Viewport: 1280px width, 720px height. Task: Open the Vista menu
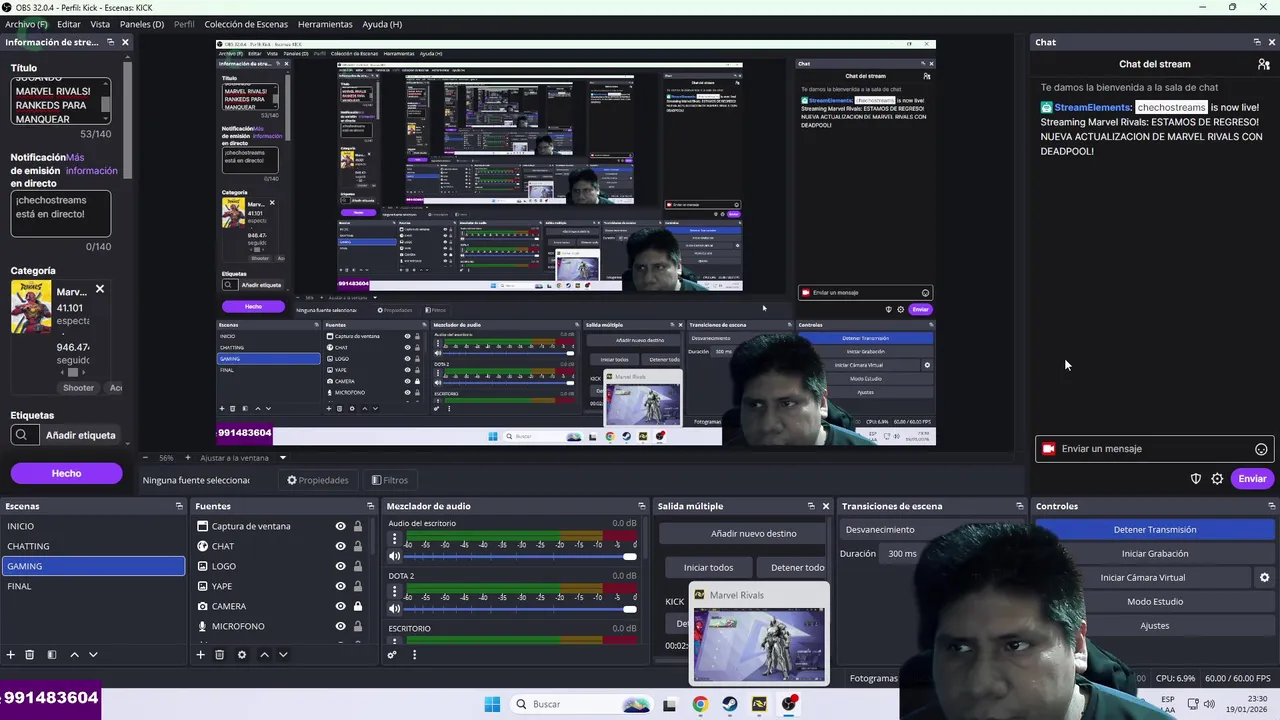click(100, 24)
